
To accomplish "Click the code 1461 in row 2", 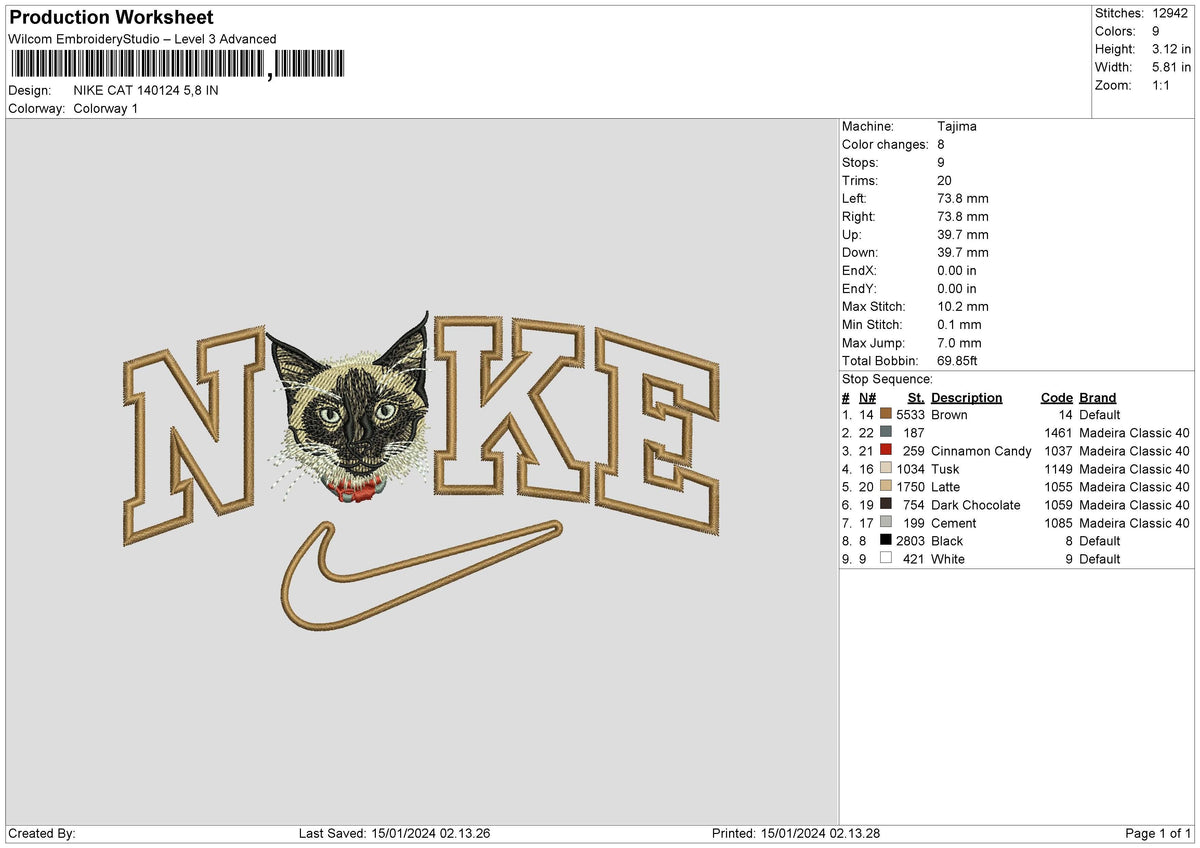I will [x=1058, y=432].
